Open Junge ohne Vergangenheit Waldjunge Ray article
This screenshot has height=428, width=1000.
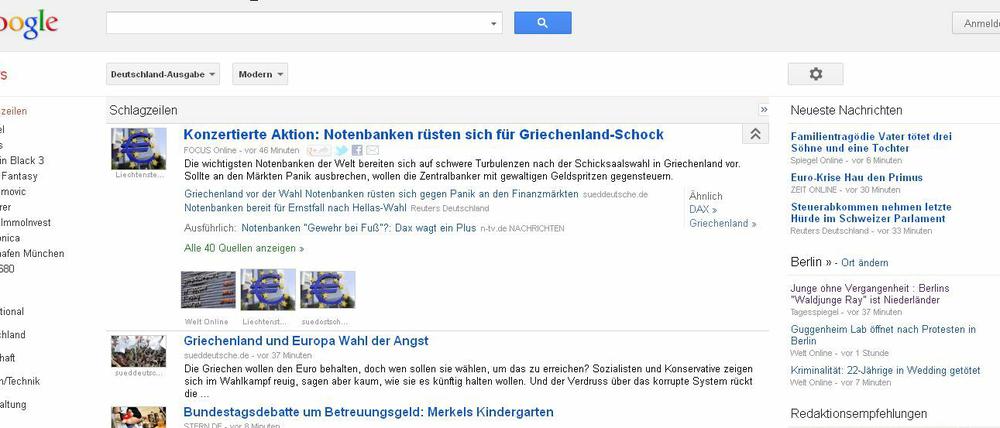(870, 294)
